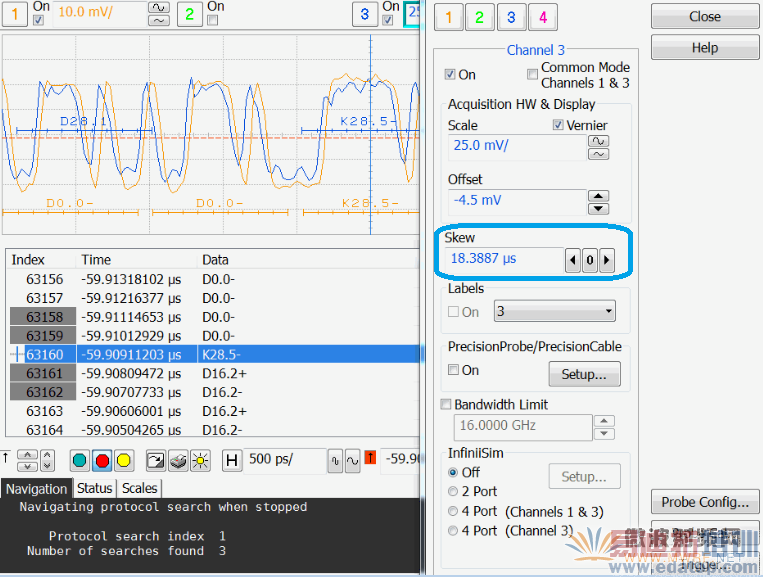Toggle channel 3 On checkbox in top bar
Image resolution: width=763 pixels, height=578 pixels.
pyautogui.click(x=387, y=20)
